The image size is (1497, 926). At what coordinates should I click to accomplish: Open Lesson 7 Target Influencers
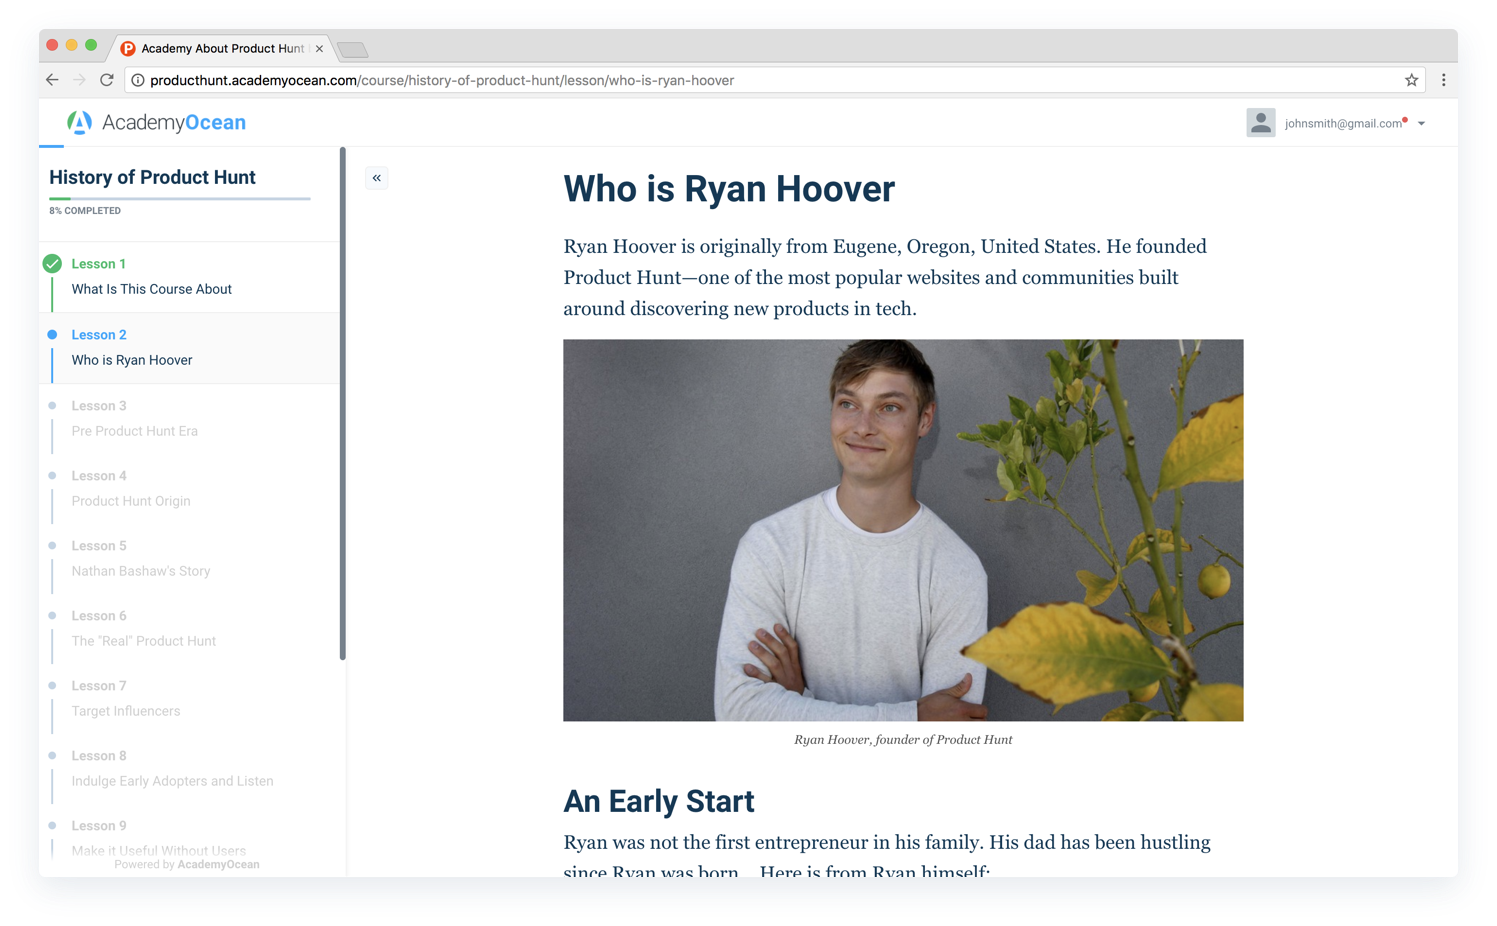point(190,699)
